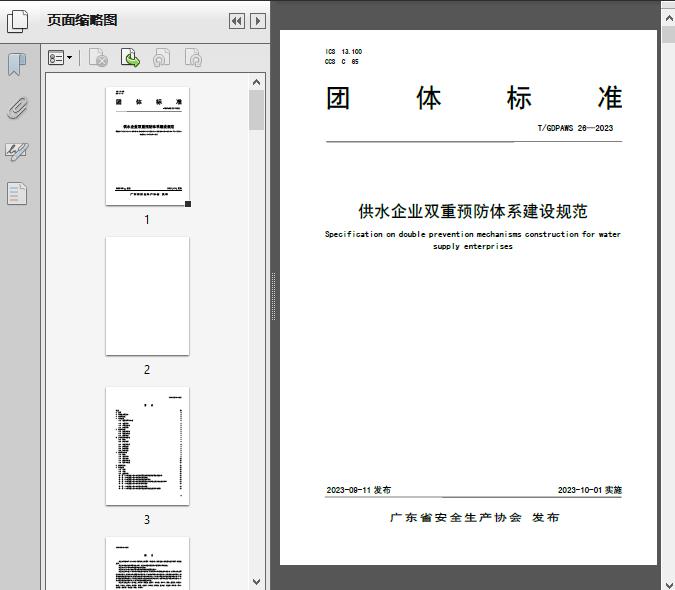The height and width of the screenshot is (590, 675).
Task: Click the insert pages green-arrow icon
Action: point(130,58)
